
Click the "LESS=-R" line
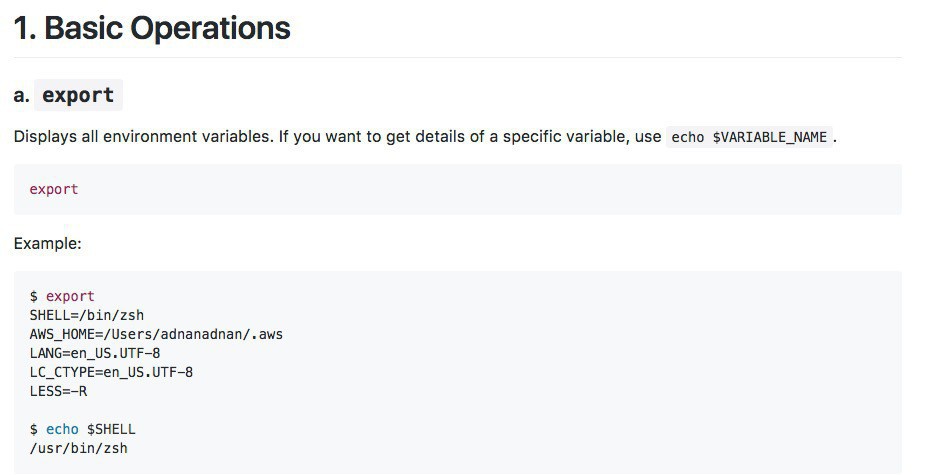tap(58, 391)
